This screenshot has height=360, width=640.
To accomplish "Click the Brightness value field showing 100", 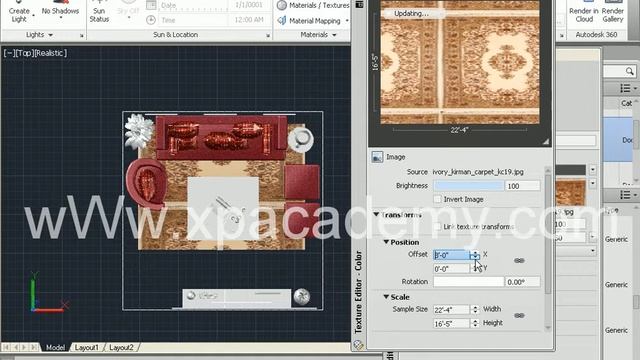I will (522, 186).
